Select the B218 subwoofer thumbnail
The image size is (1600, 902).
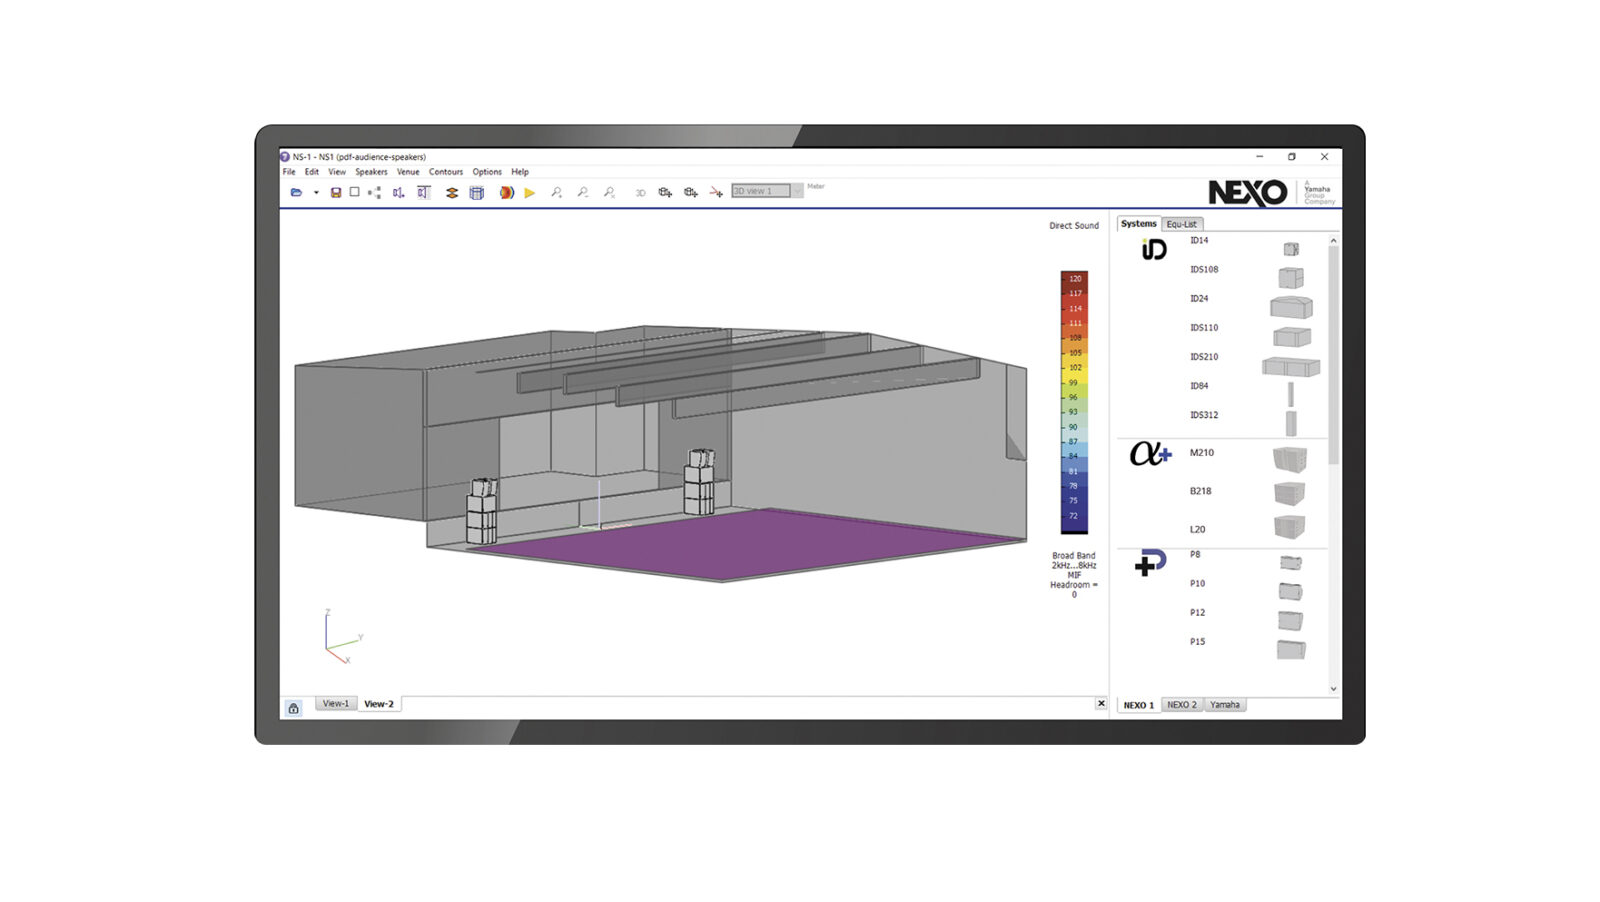[x=1290, y=493]
